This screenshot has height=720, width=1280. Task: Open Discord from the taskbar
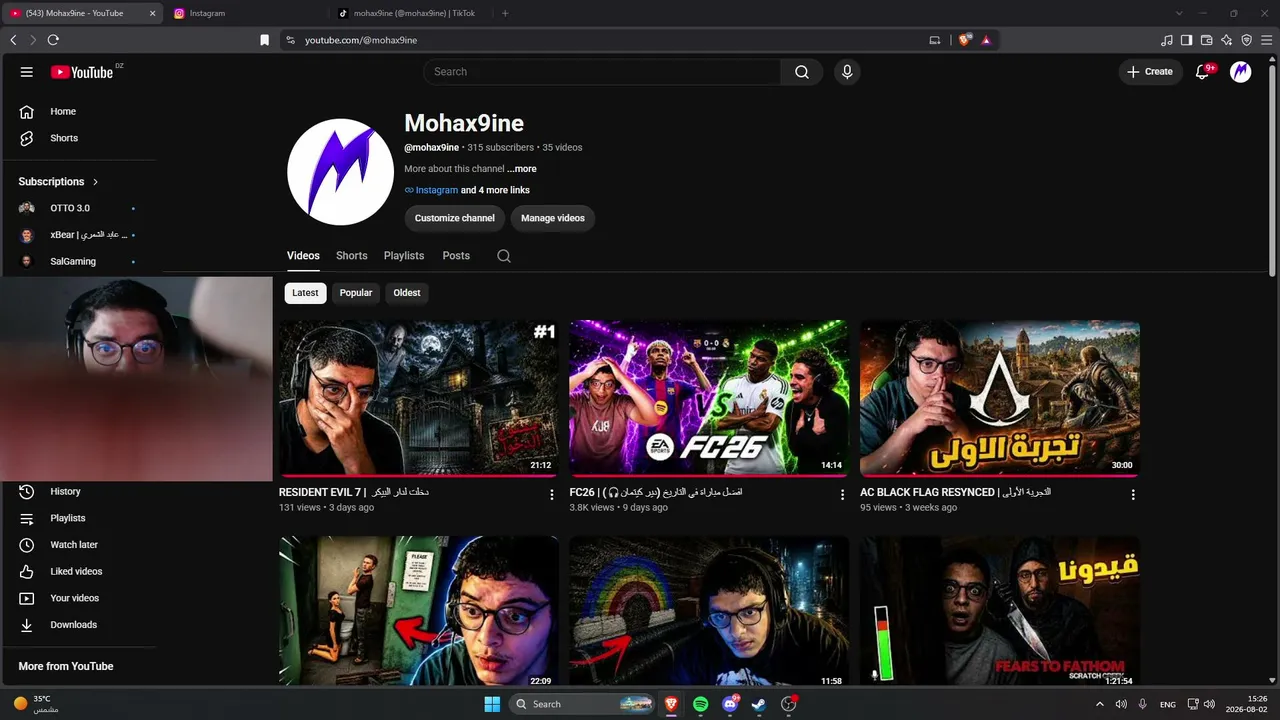pyautogui.click(x=730, y=704)
